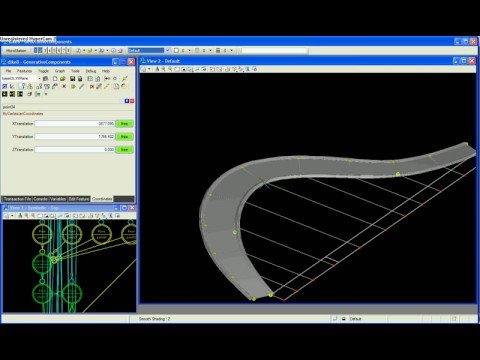This screenshot has width=480, height=360.
Task: Switch to the Transaction File tab
Action: pyautogui.click(x=17, y=199)
